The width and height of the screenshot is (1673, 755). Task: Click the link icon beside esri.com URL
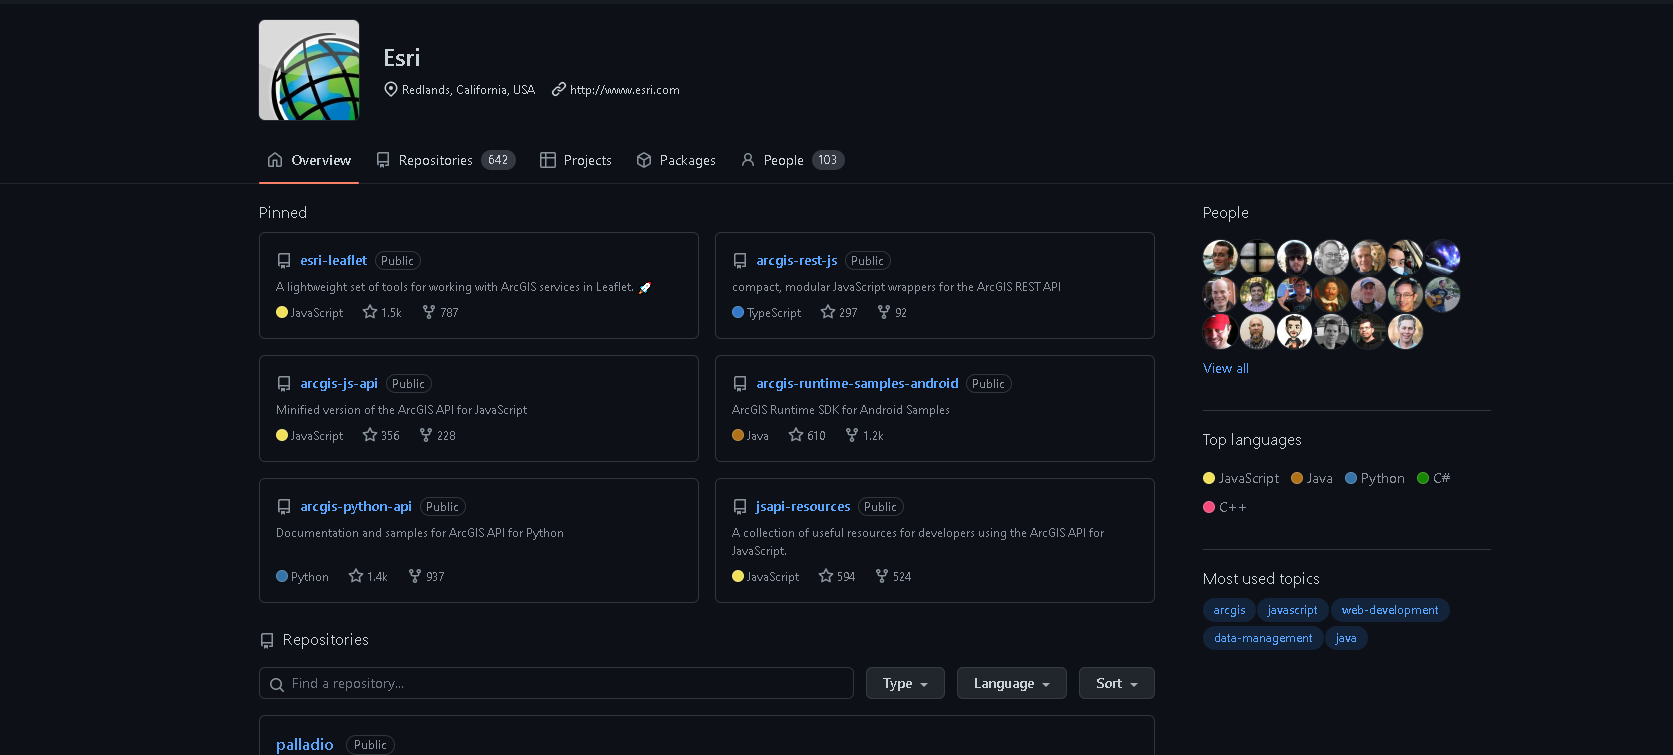tap(559, 89)
